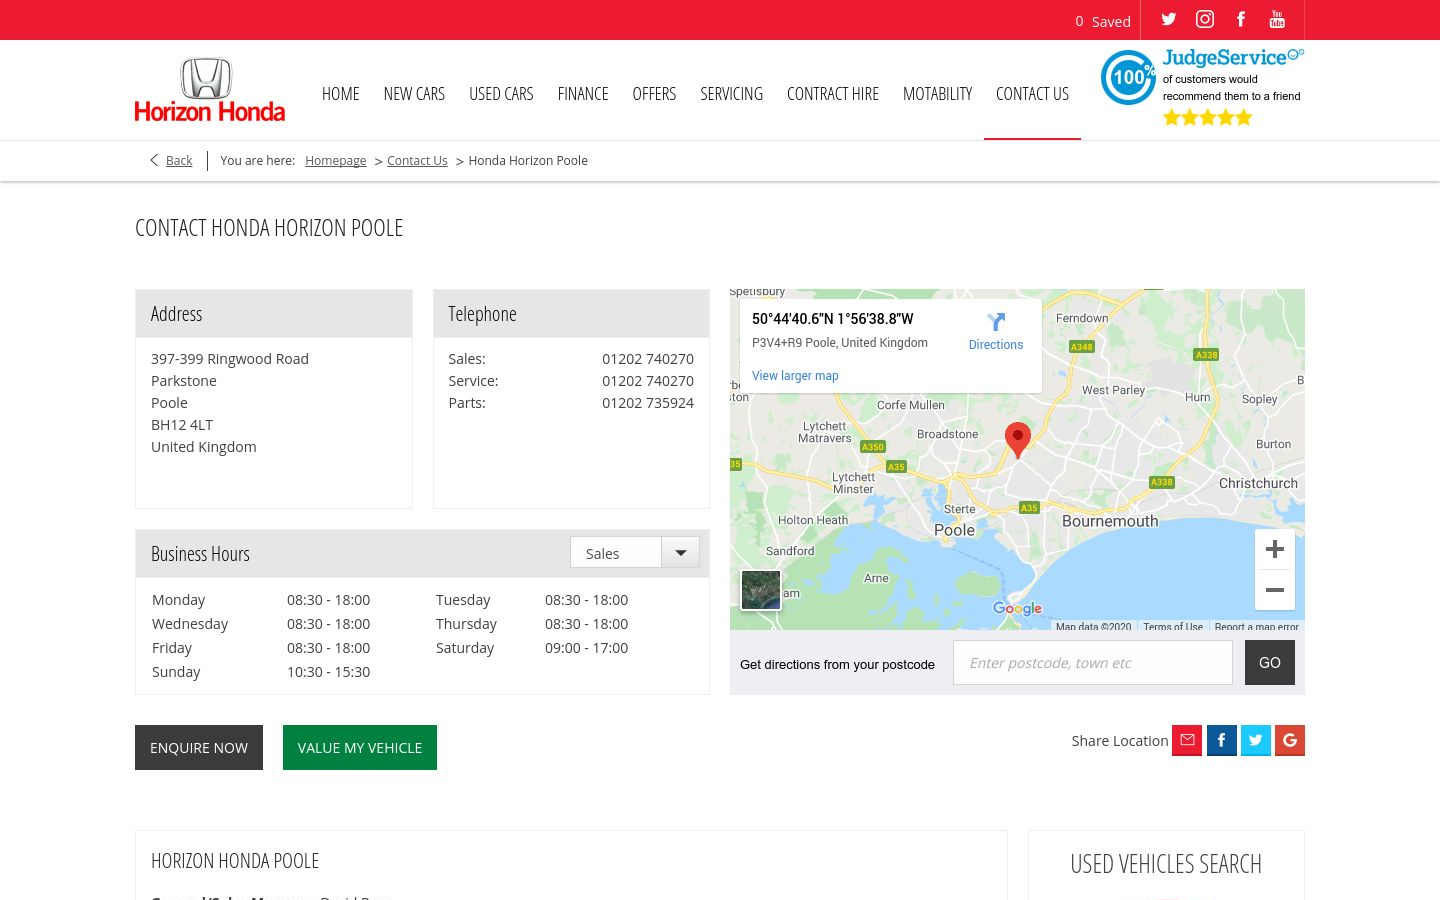The width and height of the screenshot is (1440, 900).
Task: Open OFFERS menu
Action: coord(654,93)
